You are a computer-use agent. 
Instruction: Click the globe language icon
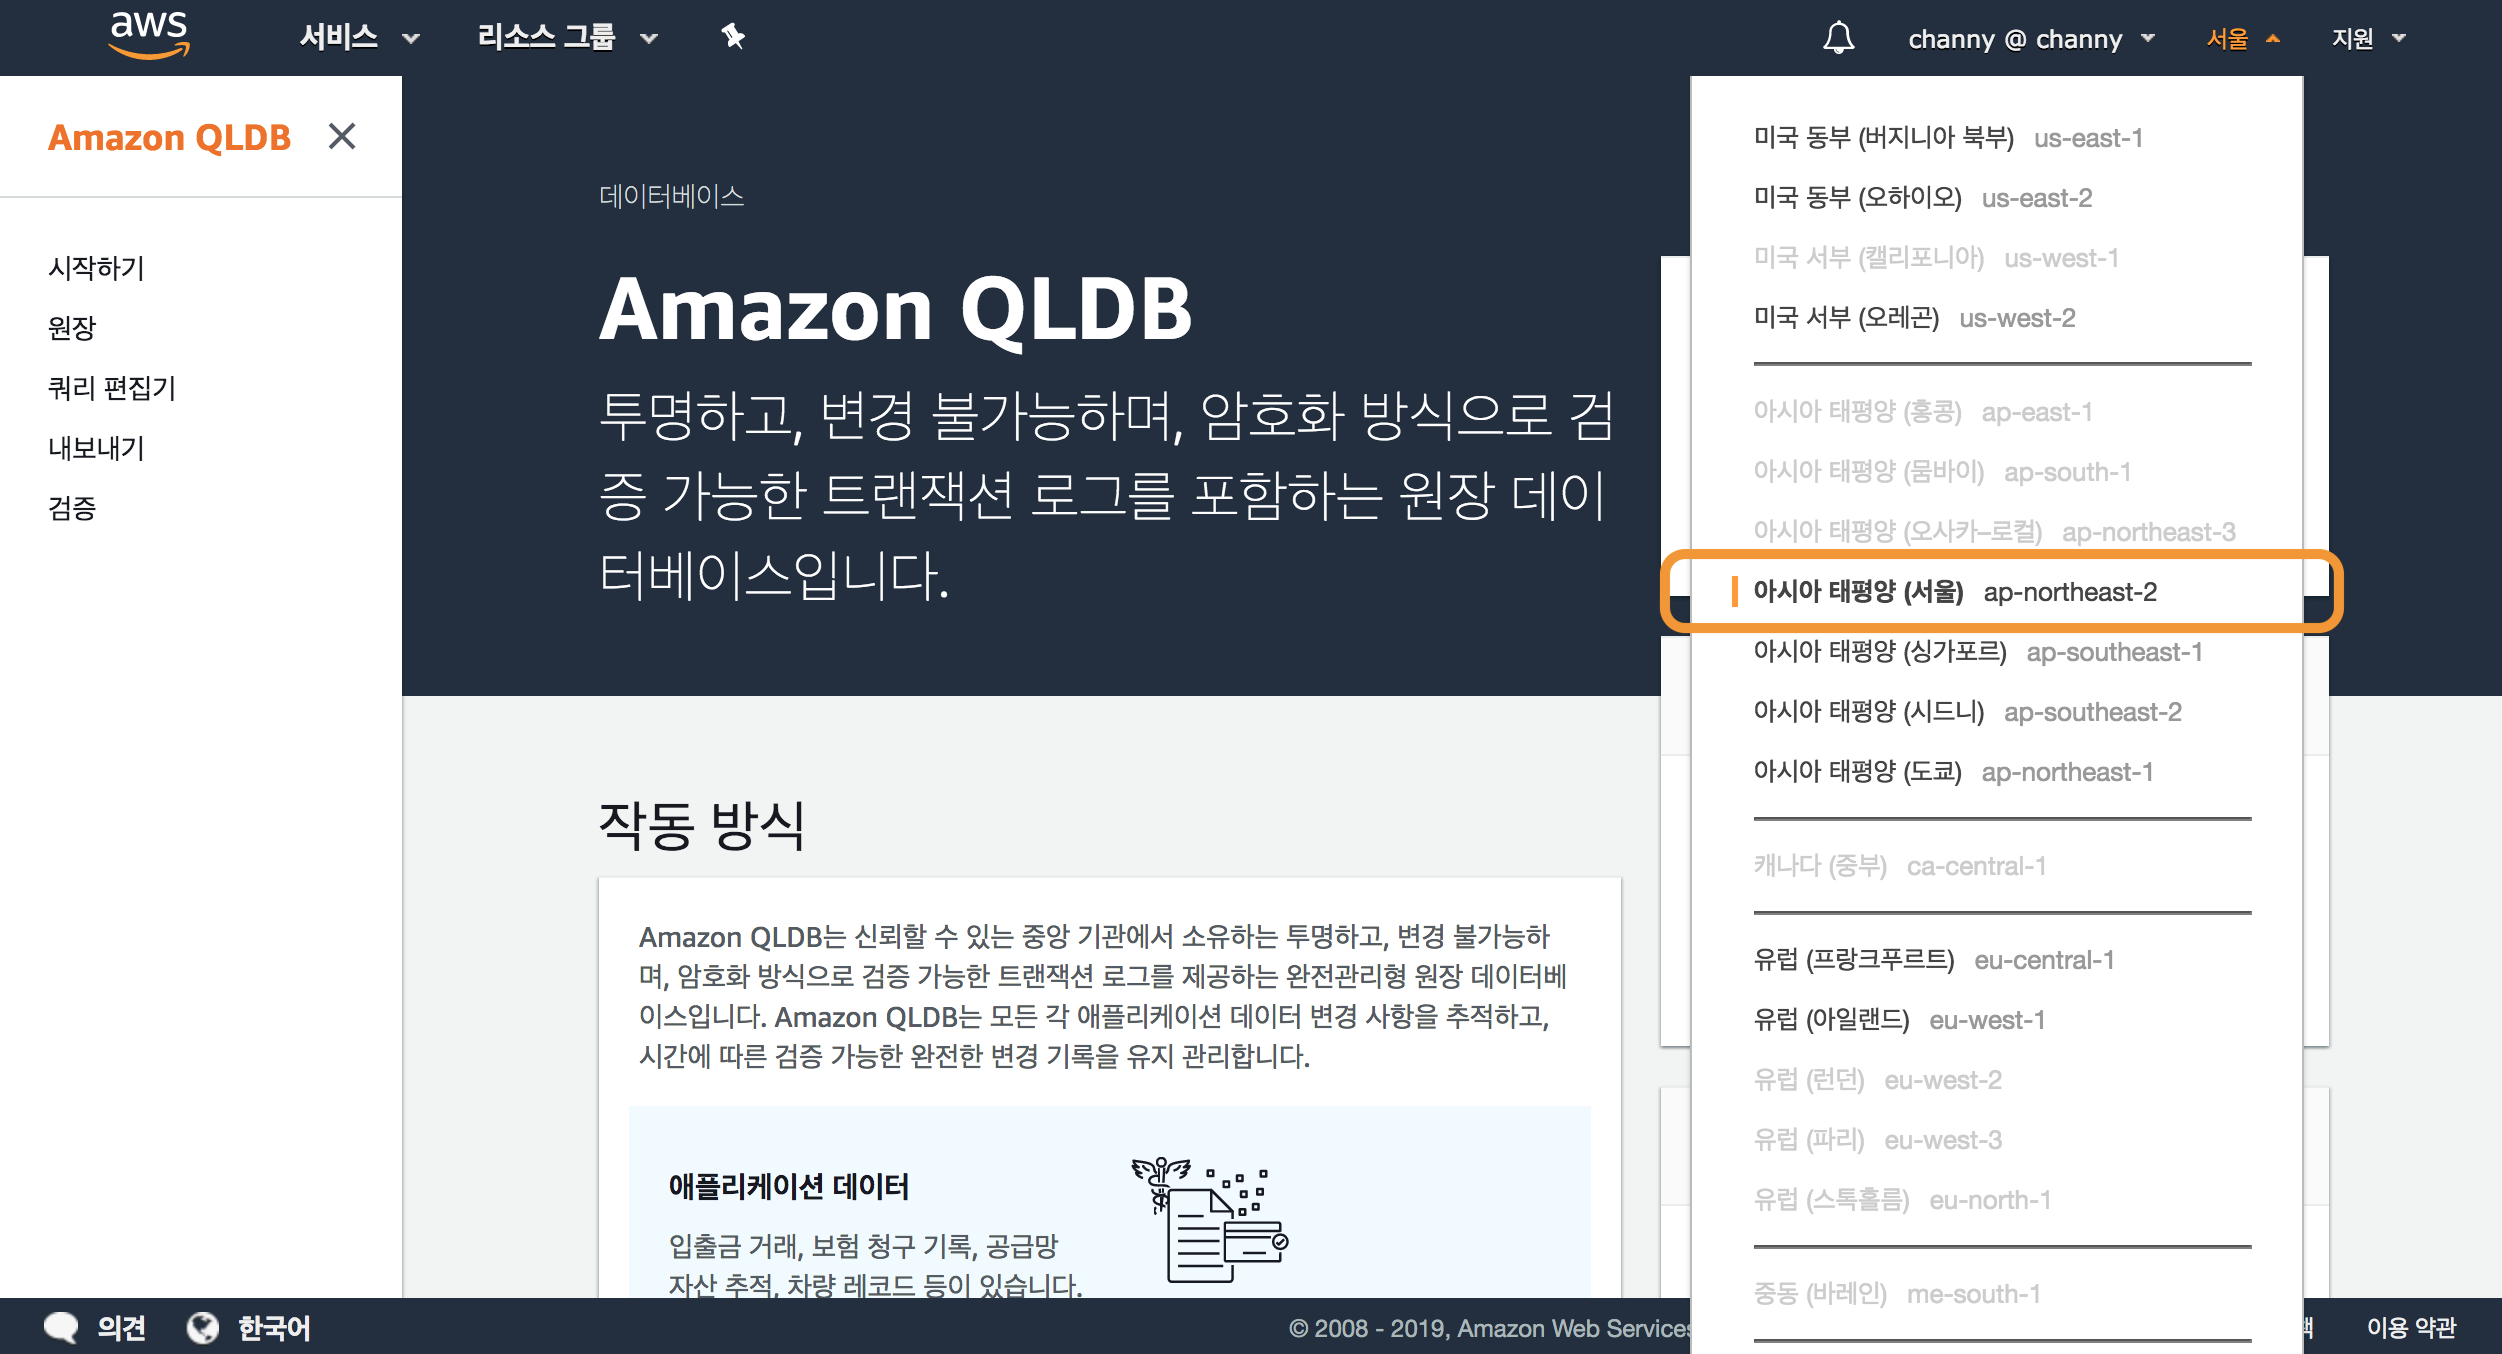[x=203, y=1327]
